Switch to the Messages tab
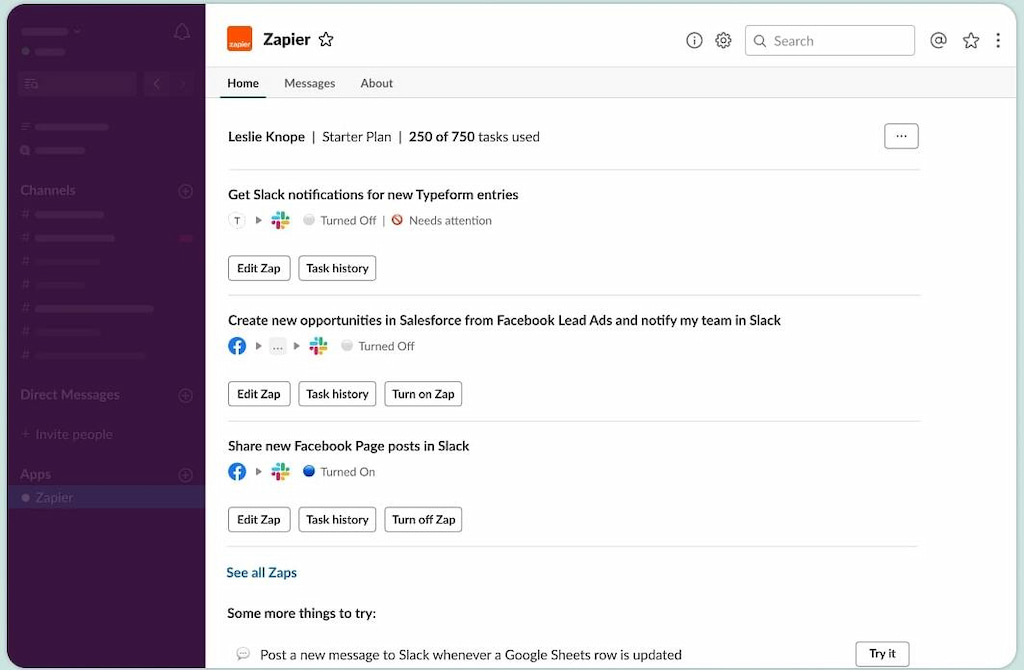This screenshot has height=670, width=1024. tap(309, 83)
